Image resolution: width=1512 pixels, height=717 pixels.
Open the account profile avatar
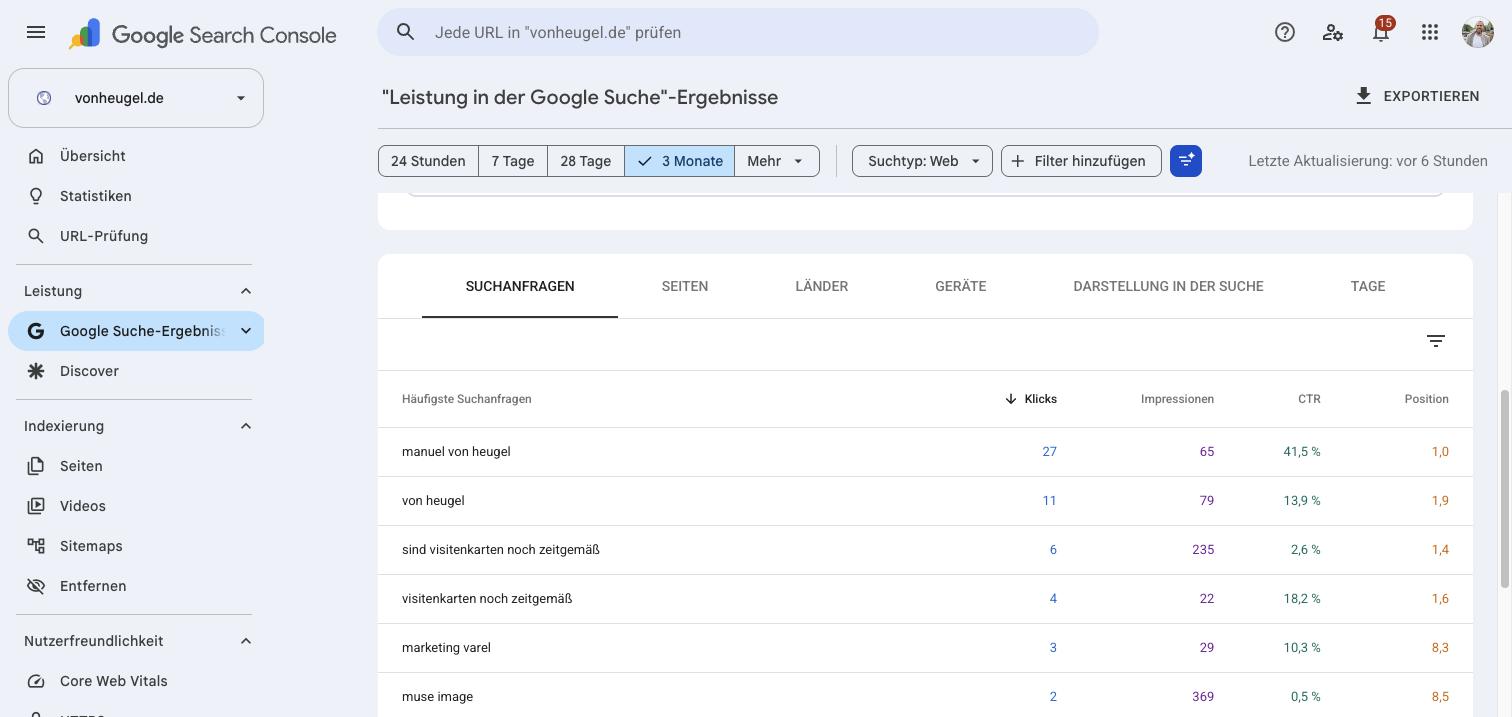tap(1477, 32)
